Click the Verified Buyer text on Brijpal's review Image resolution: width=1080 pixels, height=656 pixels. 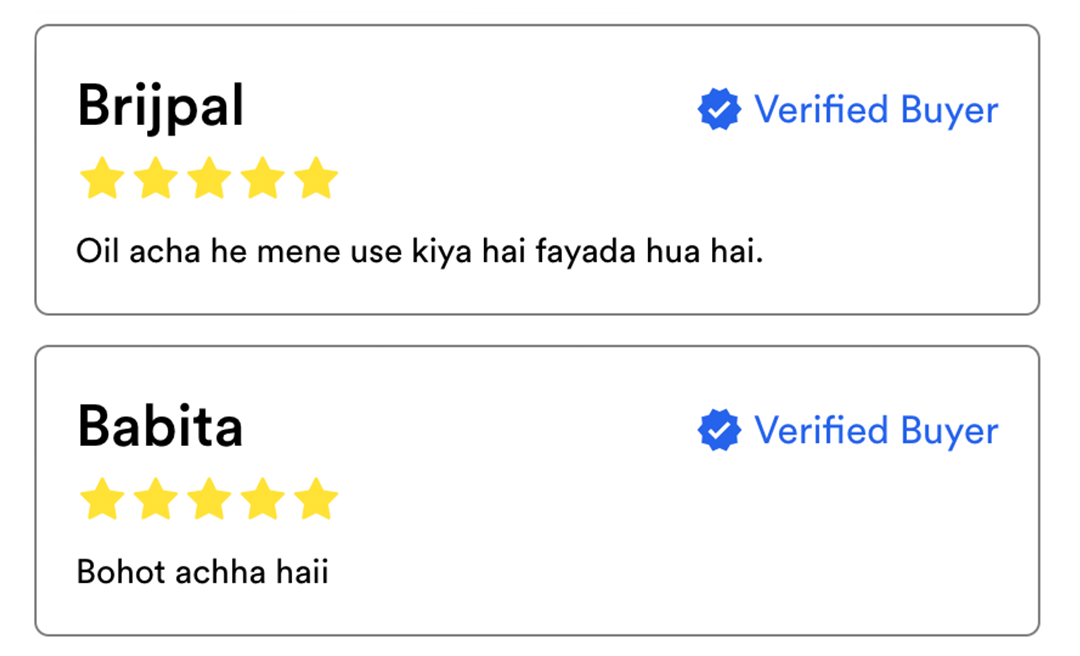click(x=876, y=109)
